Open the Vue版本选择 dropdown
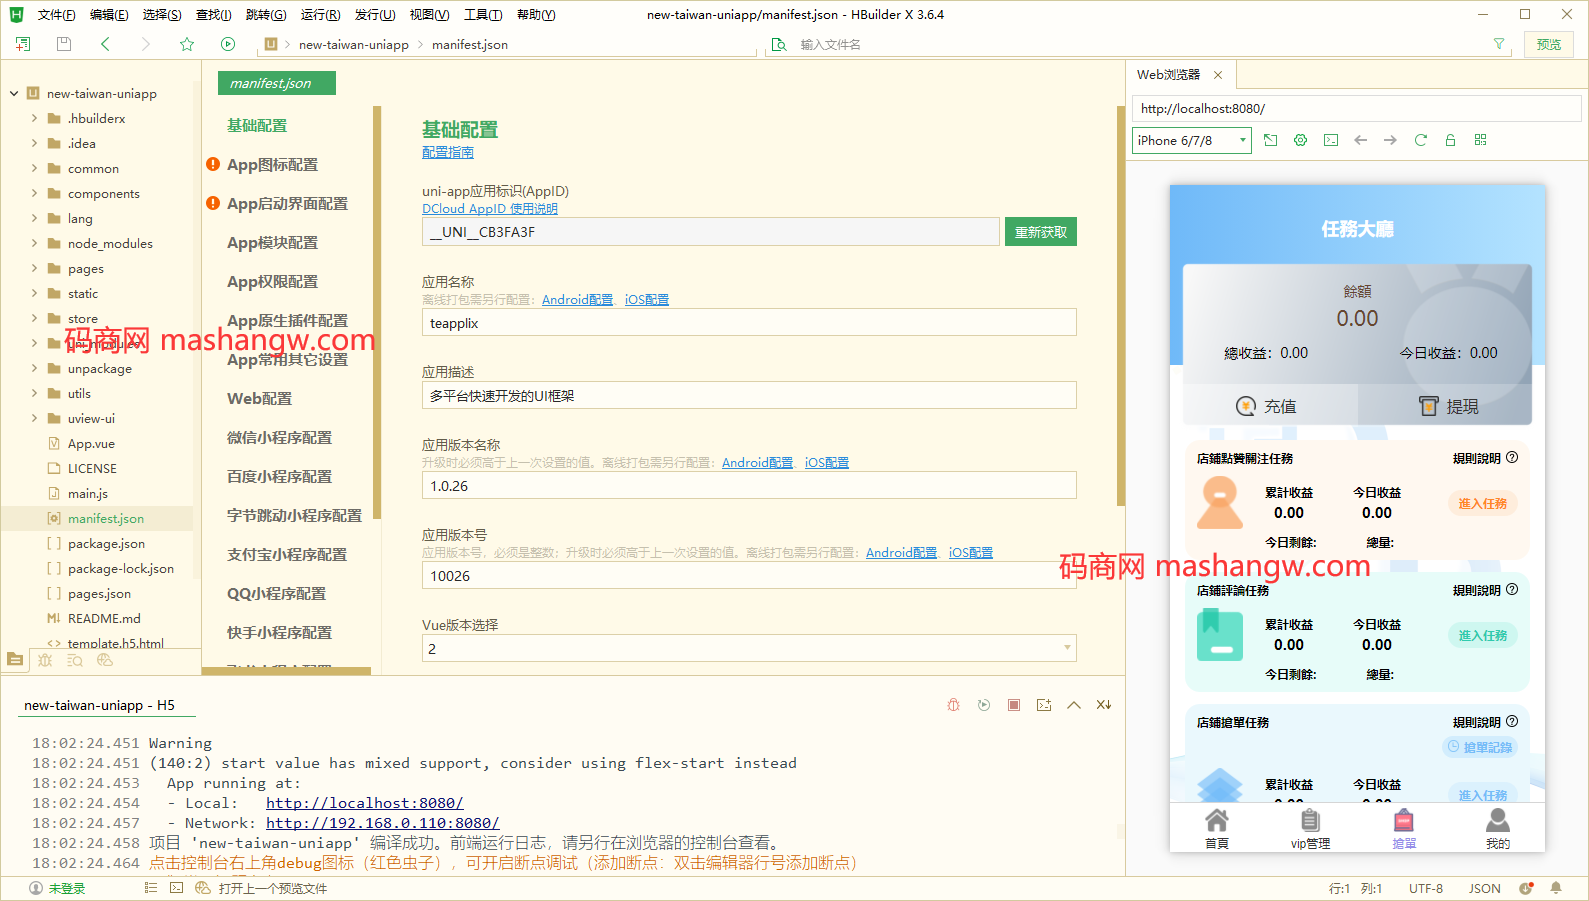Screen dimensions: 1589x901 [x=748, y=649]
